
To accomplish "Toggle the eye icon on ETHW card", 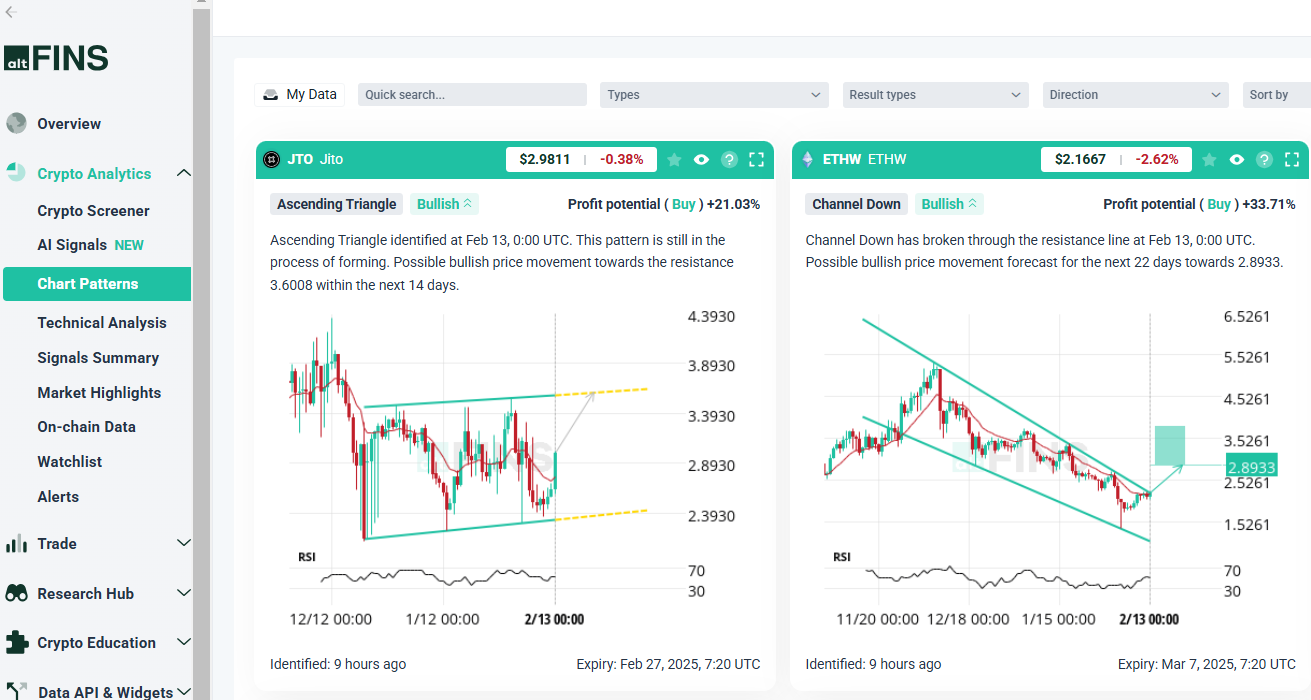I will pyautogui.click(x=1237, y=159).
